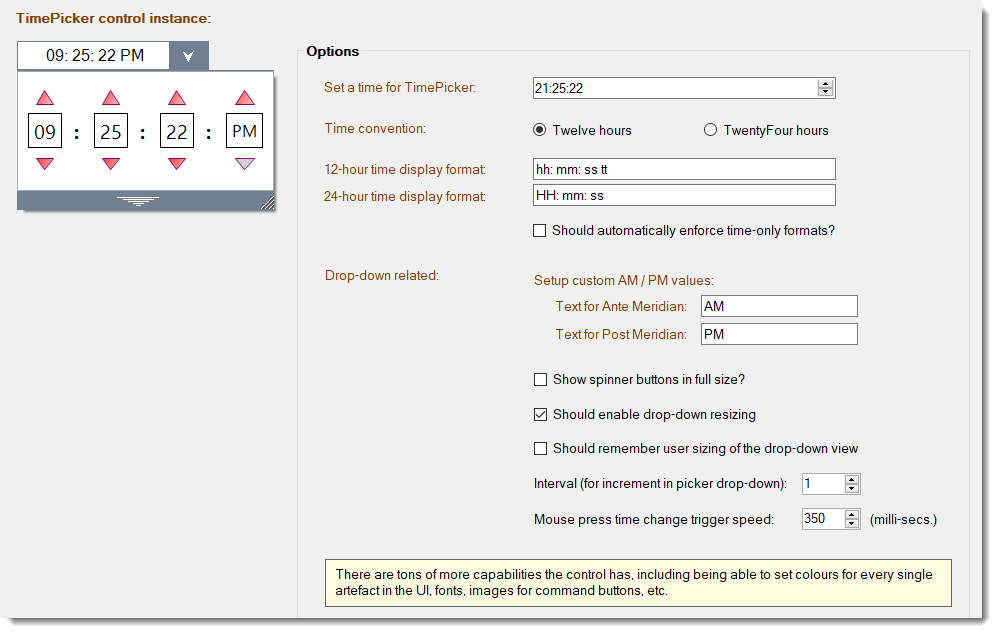Select the TwentyFour hours radio button
This screenshot has height=633, width=997.
710,130
